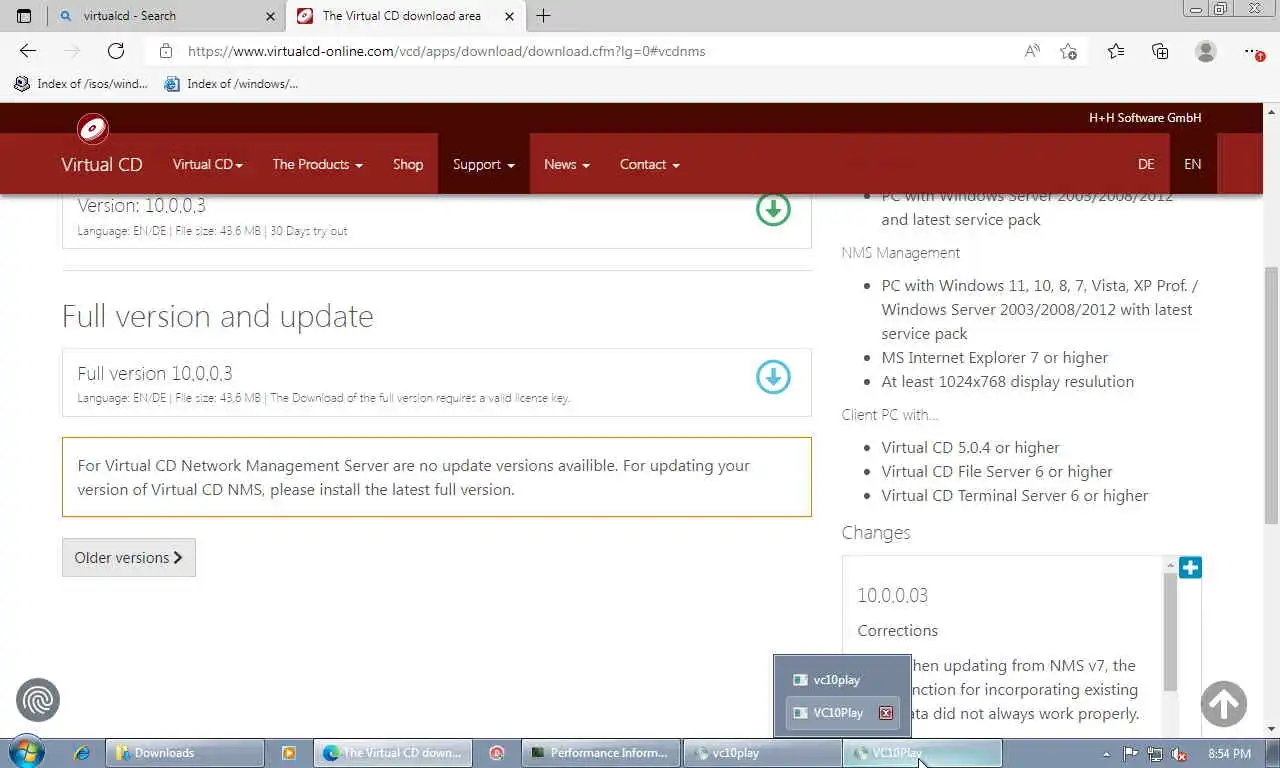
Task: Close the Virtual CD download area tab
Action: pos(509,16)
